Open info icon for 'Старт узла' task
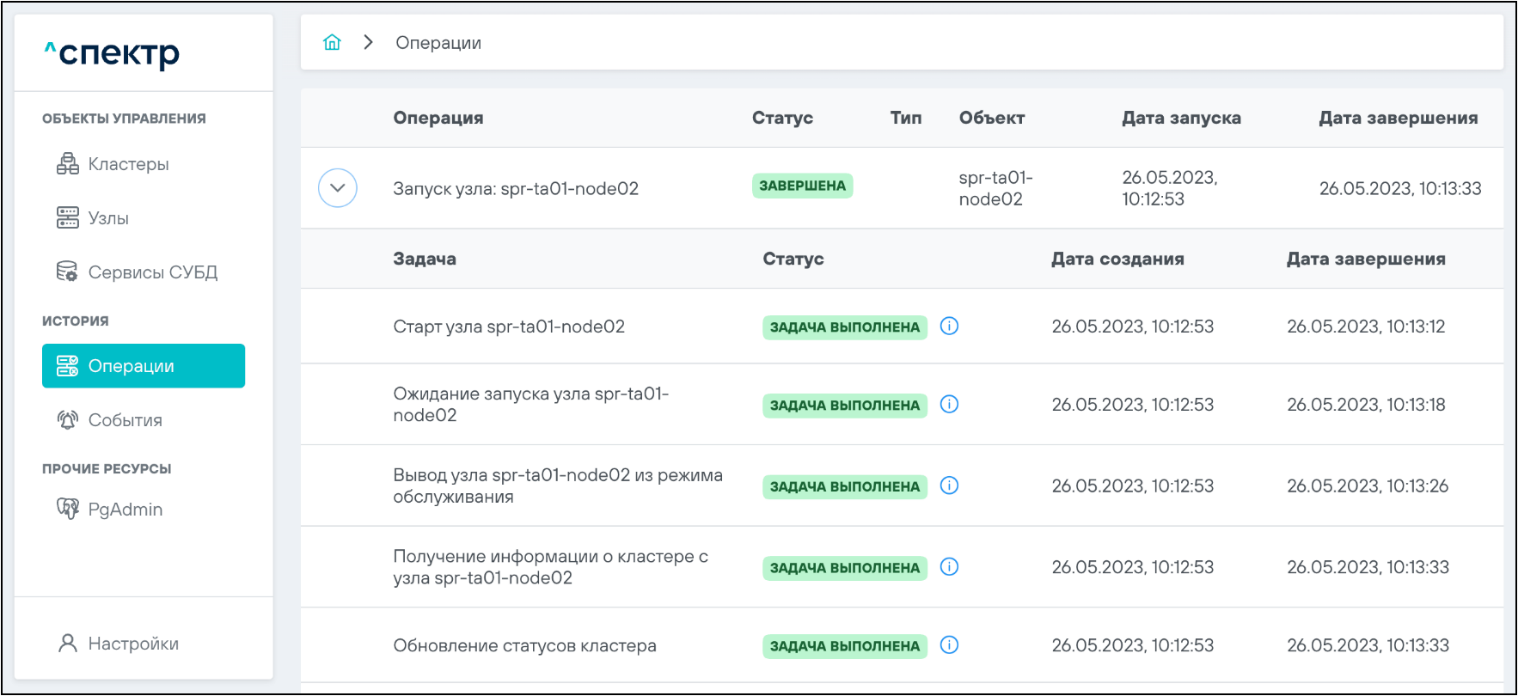This screenshot has height=696, width=1518. (x=950, y=326)
